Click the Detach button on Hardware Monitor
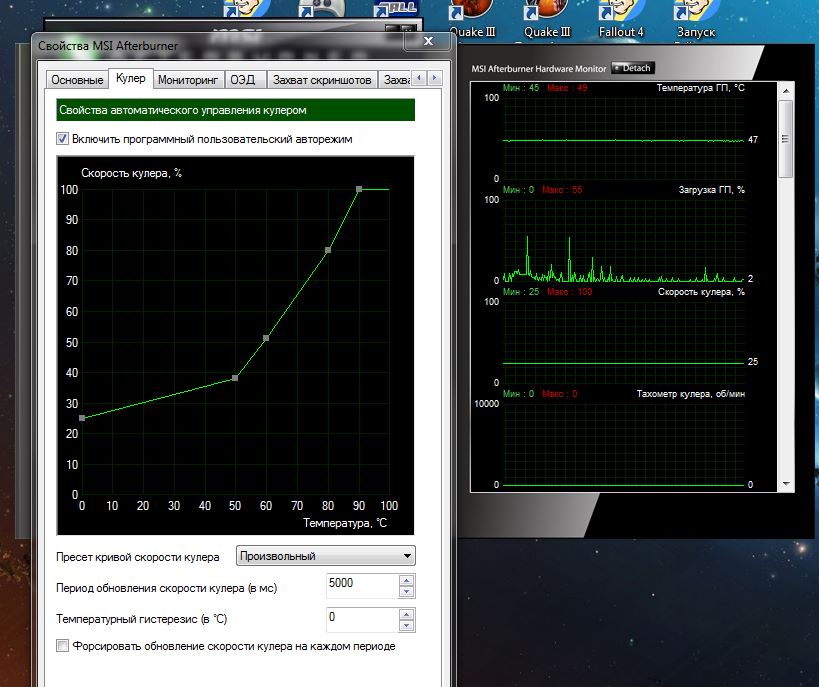The width and height of the screenshot is (819, 687). [x=632, y=68]
